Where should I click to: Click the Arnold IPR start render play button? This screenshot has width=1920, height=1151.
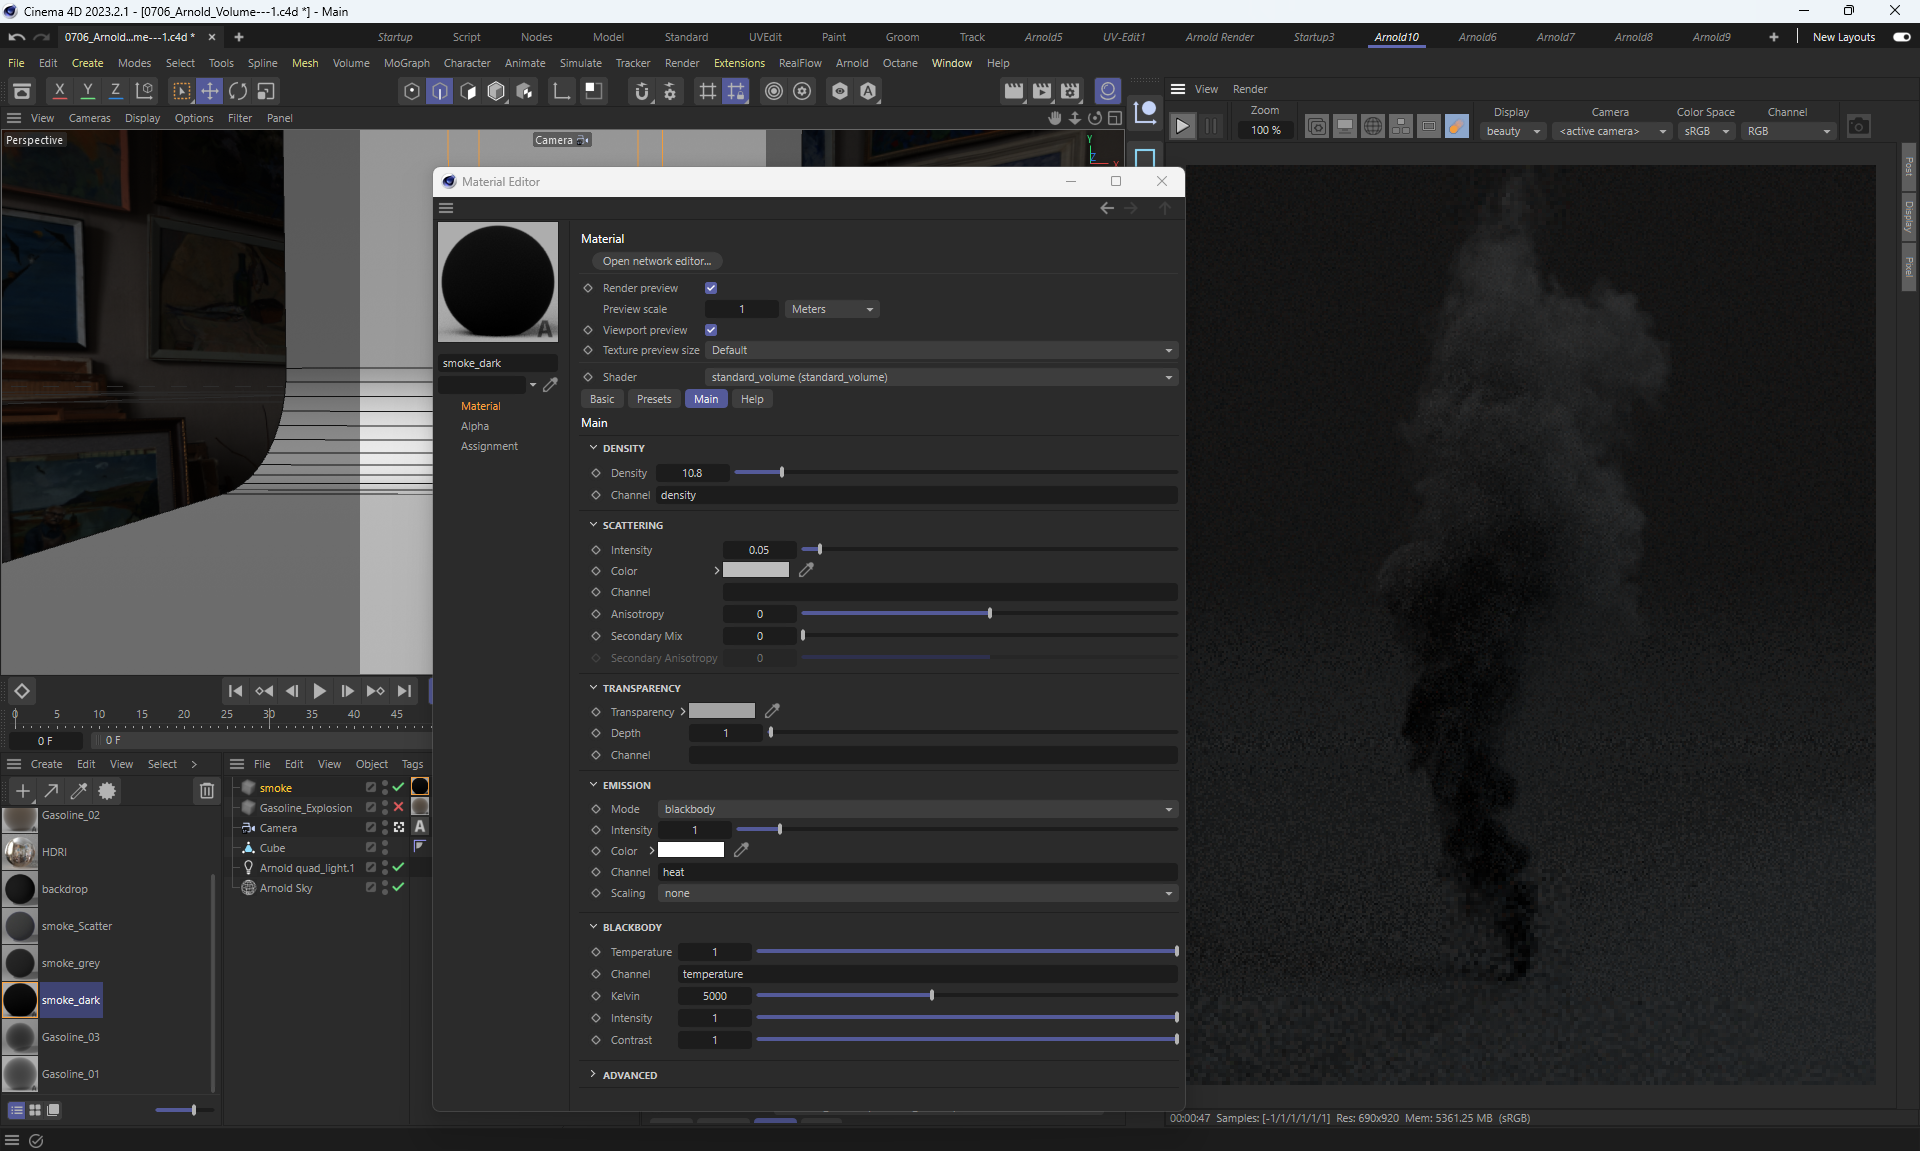pyautogui.click(x=1182, y=127)
